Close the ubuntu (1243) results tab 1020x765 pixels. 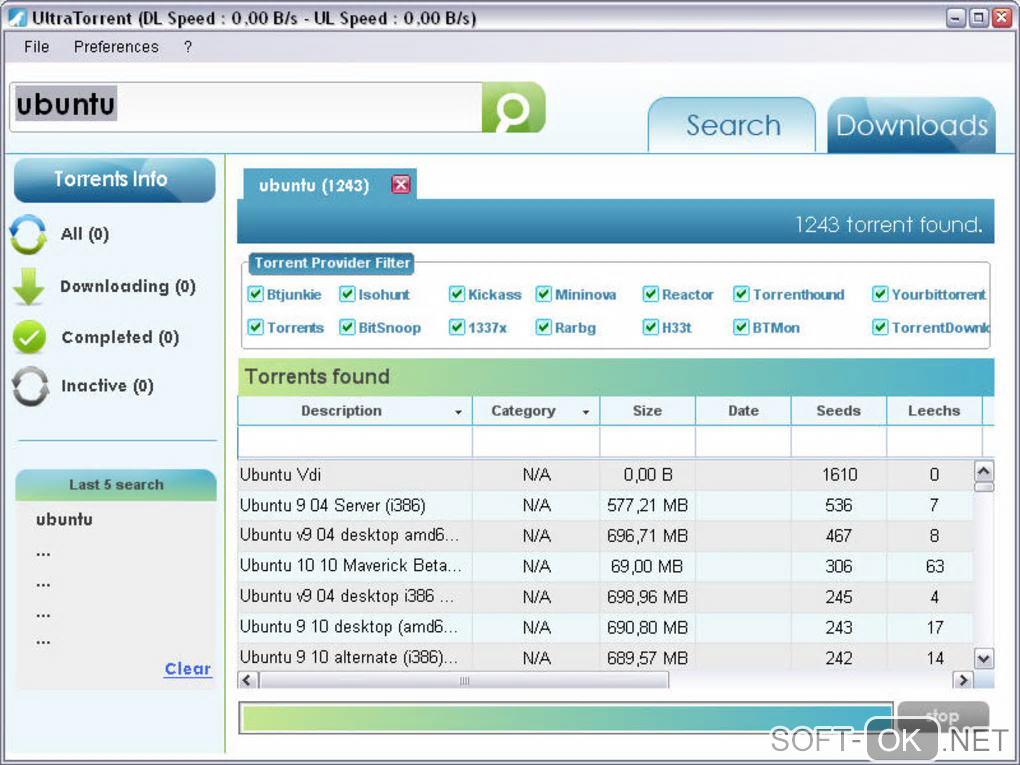point(401,185)
